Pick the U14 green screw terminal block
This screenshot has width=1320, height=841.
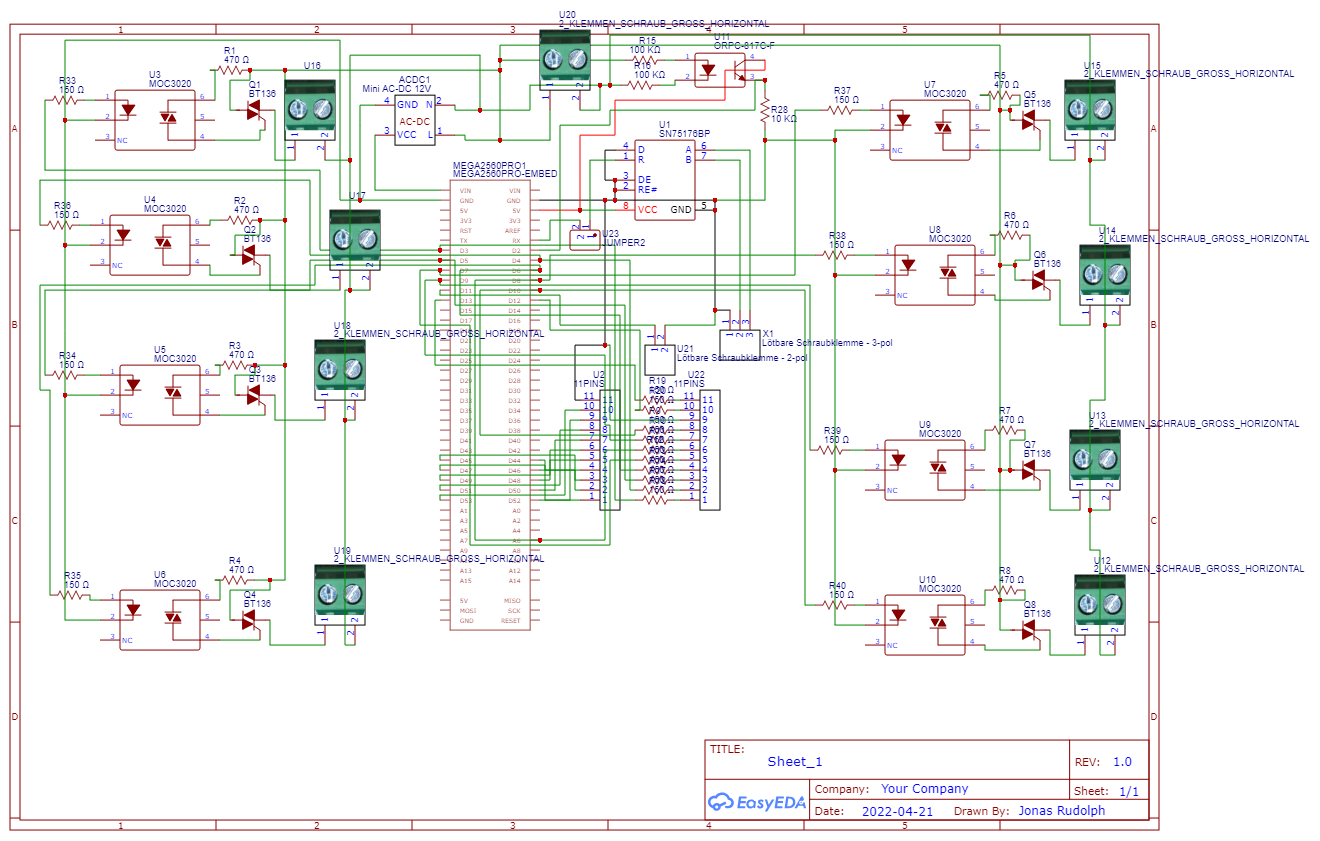[1105, 273]
